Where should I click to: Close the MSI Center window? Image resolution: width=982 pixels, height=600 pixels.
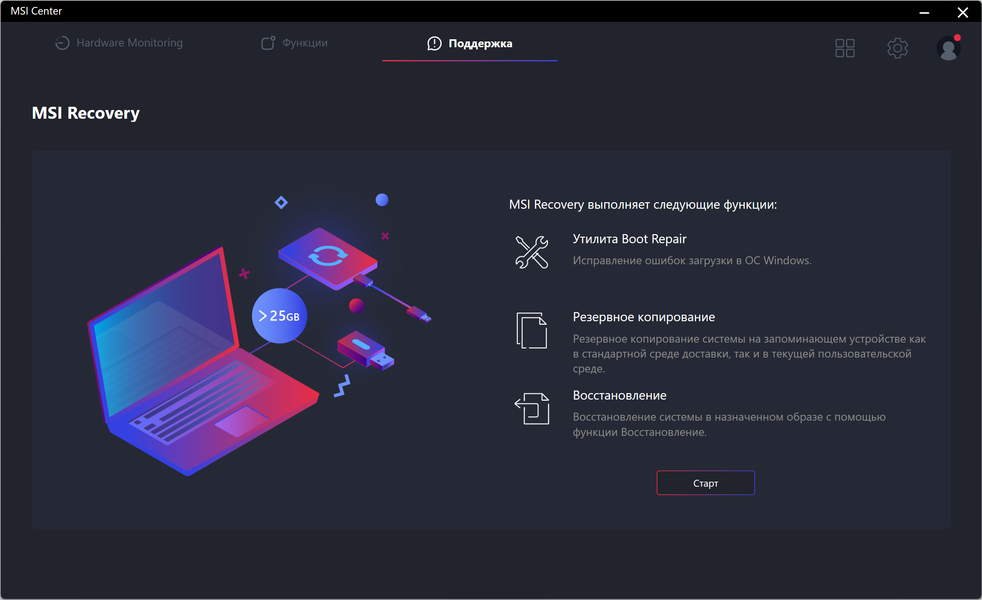tap(963, 12)
